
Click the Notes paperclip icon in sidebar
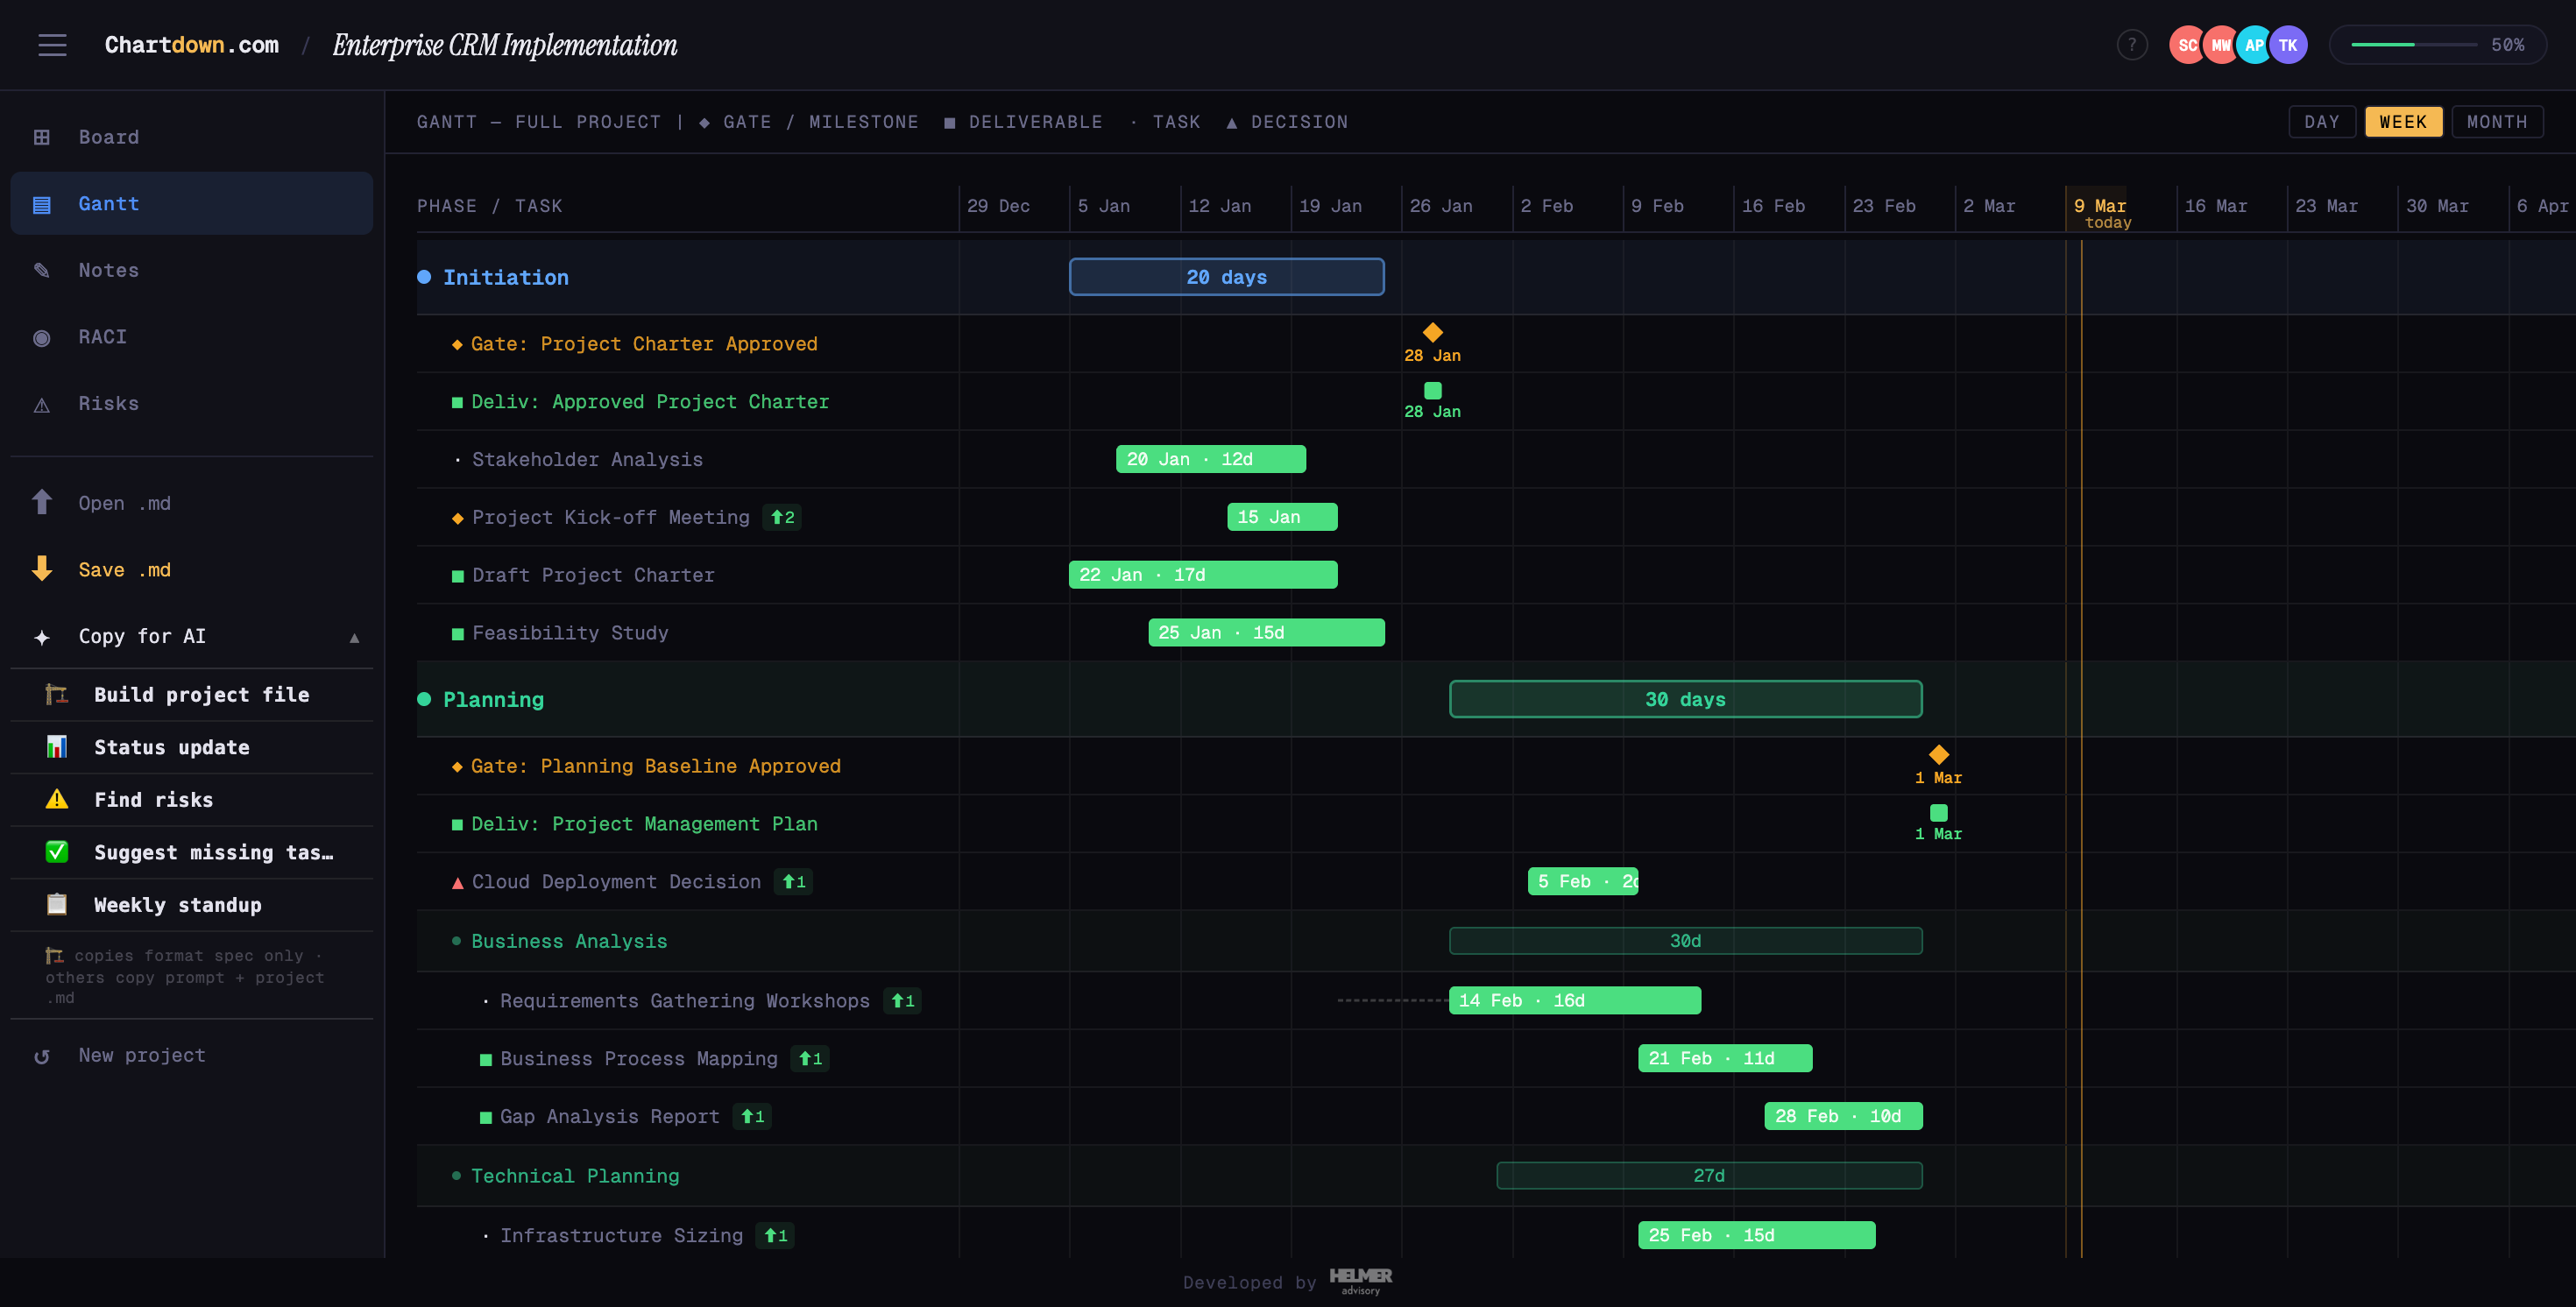click(42, 270)
